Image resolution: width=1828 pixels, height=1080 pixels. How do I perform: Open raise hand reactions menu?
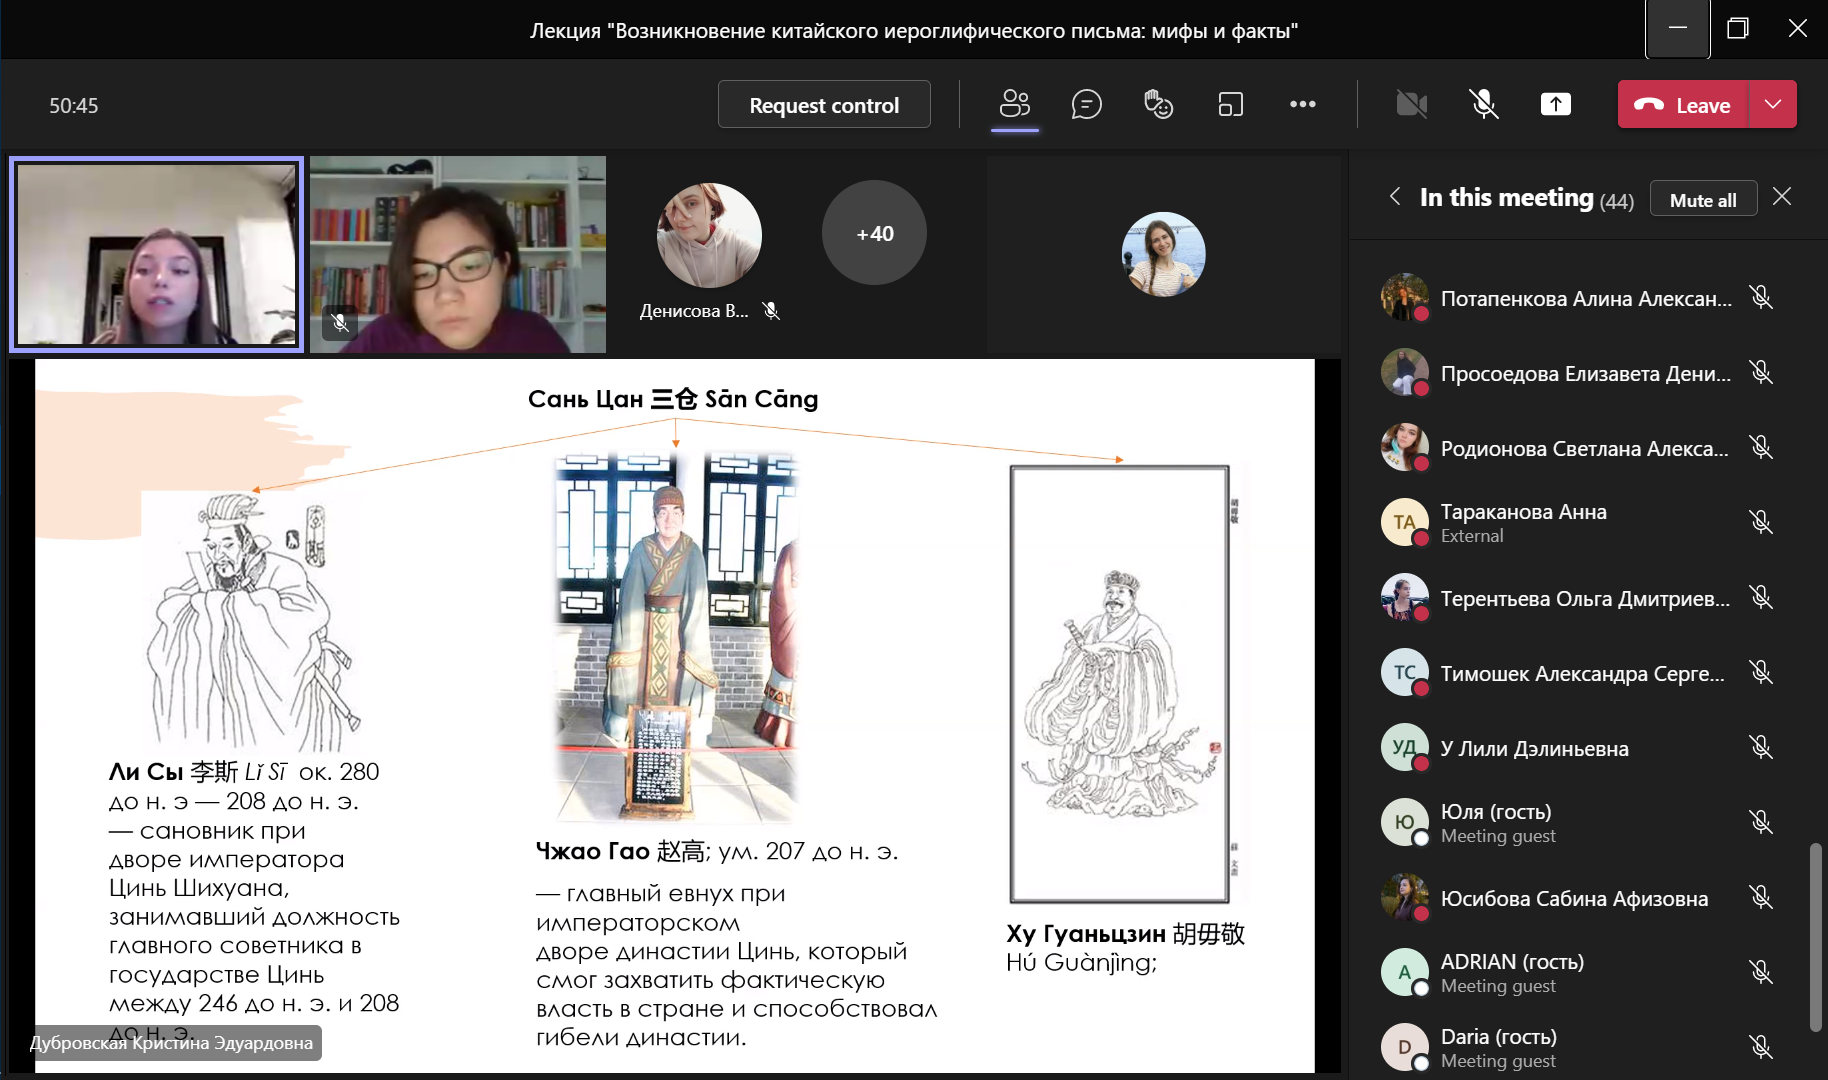1158,104
